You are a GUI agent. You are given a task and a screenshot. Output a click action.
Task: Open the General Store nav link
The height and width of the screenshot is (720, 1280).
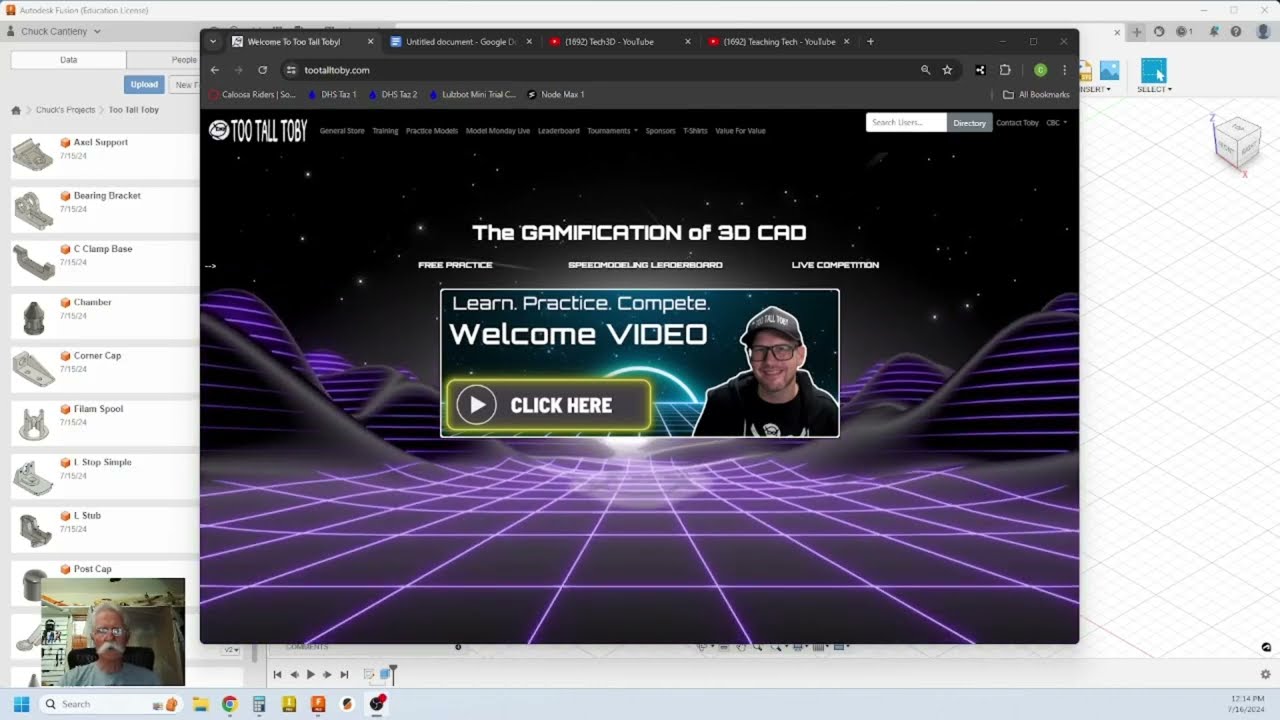click(342, 131)
